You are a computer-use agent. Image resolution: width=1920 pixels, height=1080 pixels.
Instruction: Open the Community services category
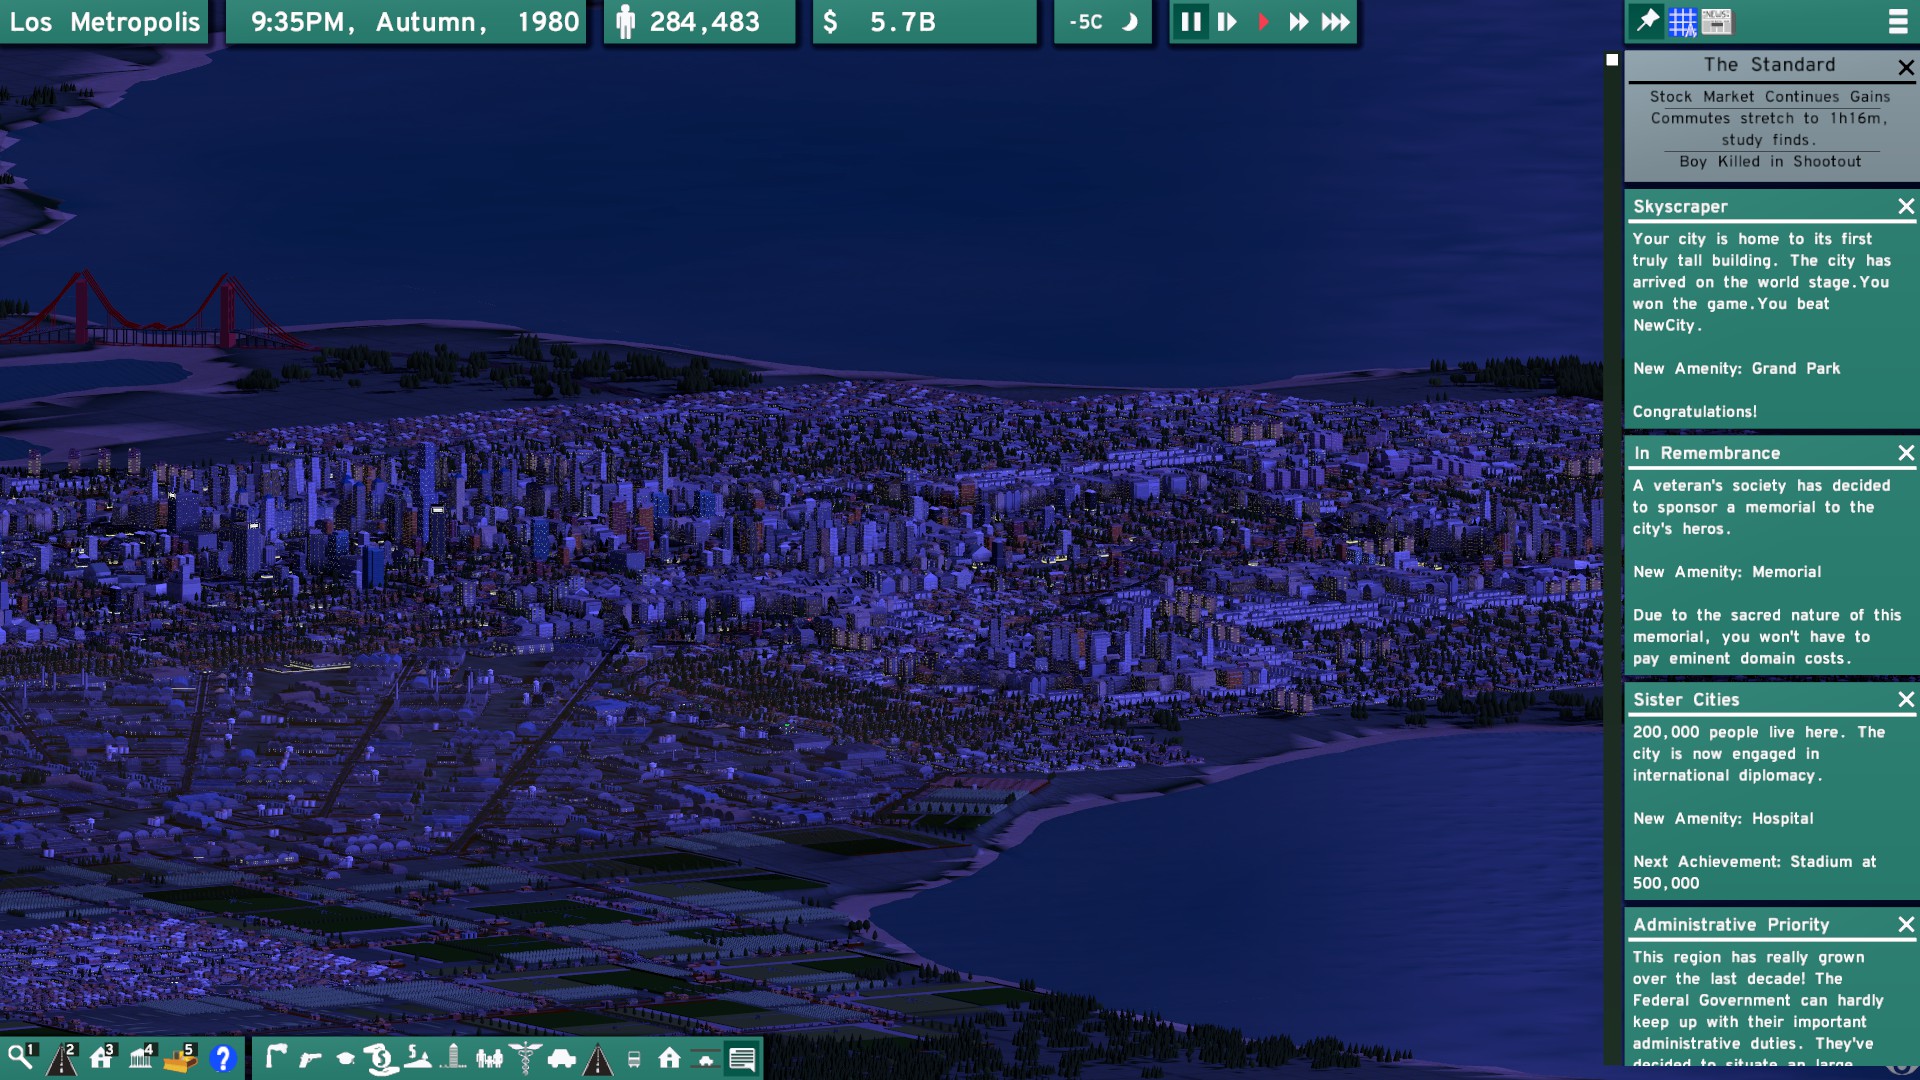[488, 1057]
